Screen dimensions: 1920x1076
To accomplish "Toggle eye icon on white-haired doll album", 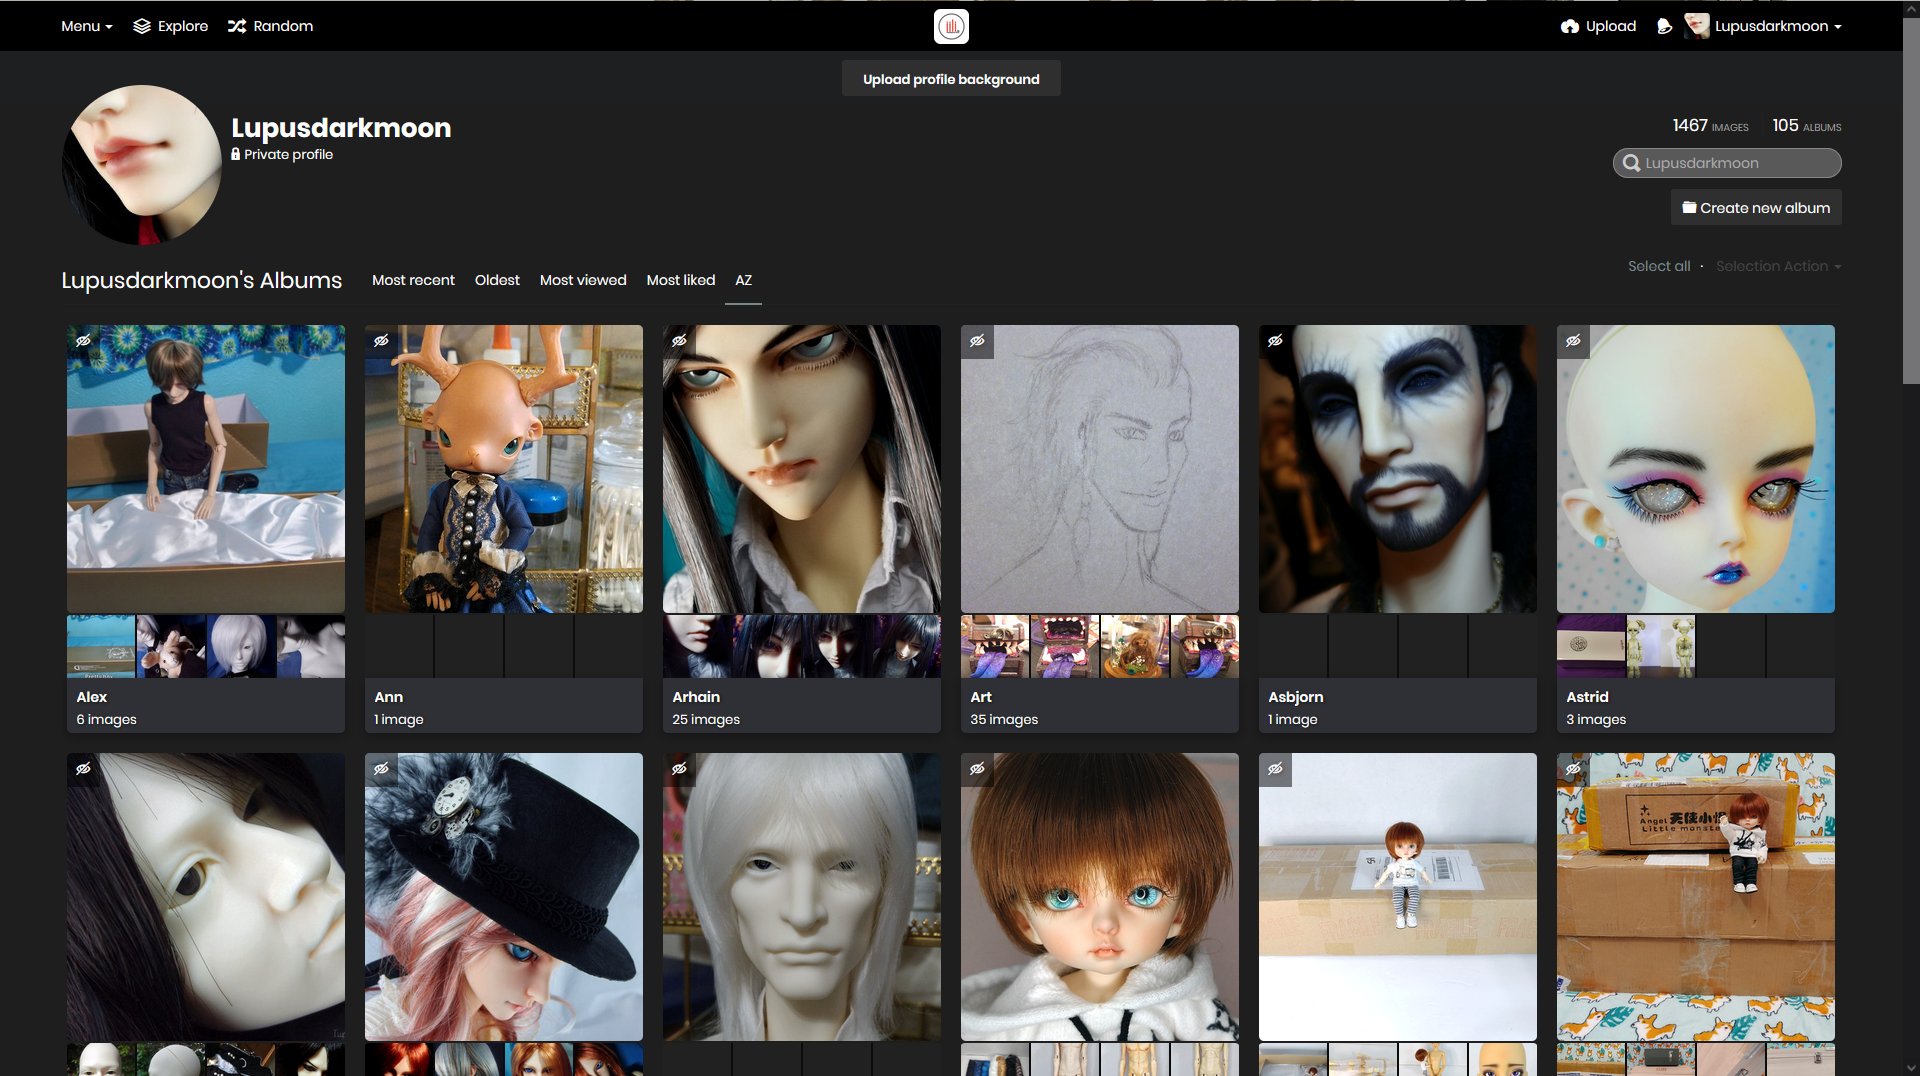I will coord(679,769).
